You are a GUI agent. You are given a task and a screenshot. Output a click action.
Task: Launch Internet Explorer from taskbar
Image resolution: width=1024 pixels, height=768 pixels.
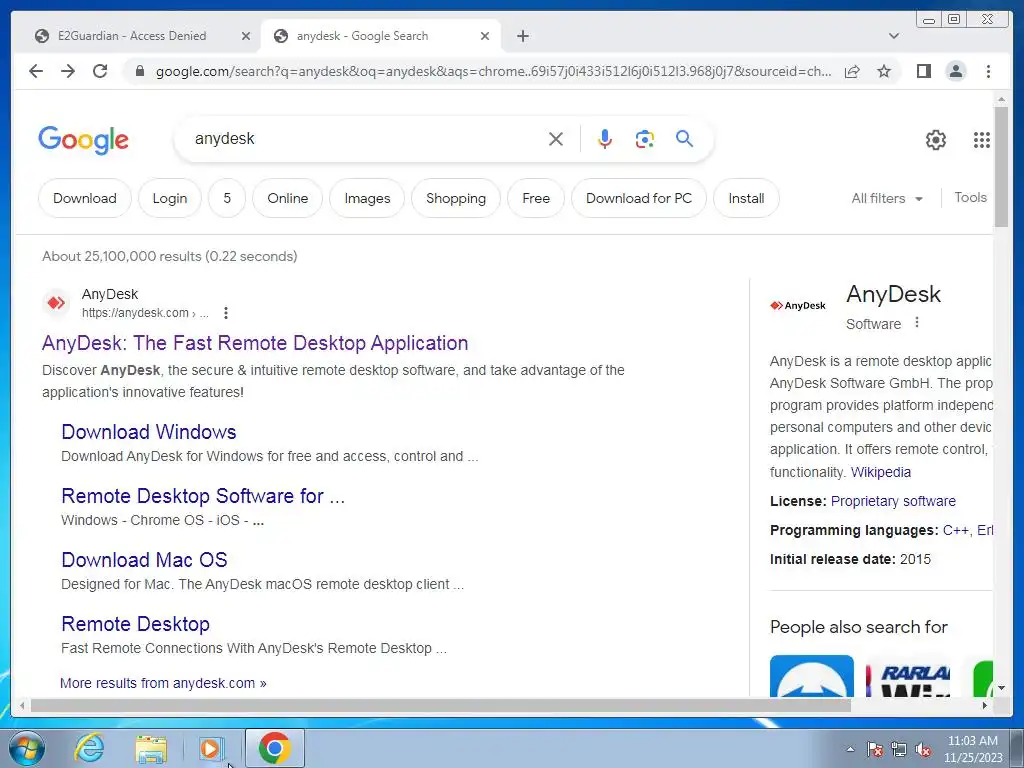click(x=89, y=748)
